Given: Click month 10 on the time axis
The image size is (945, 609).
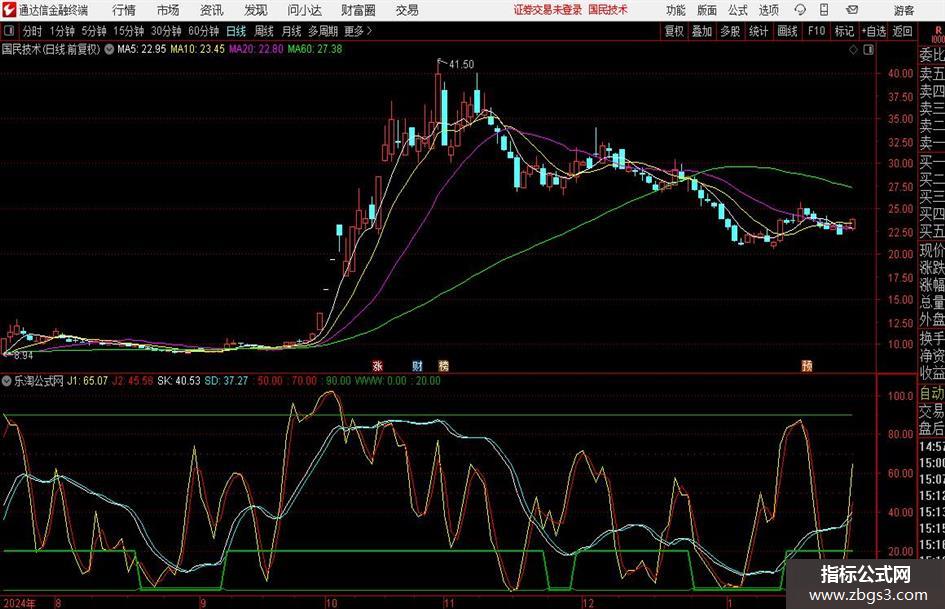Looking at the screenshot, I should [x=331, y=602].
